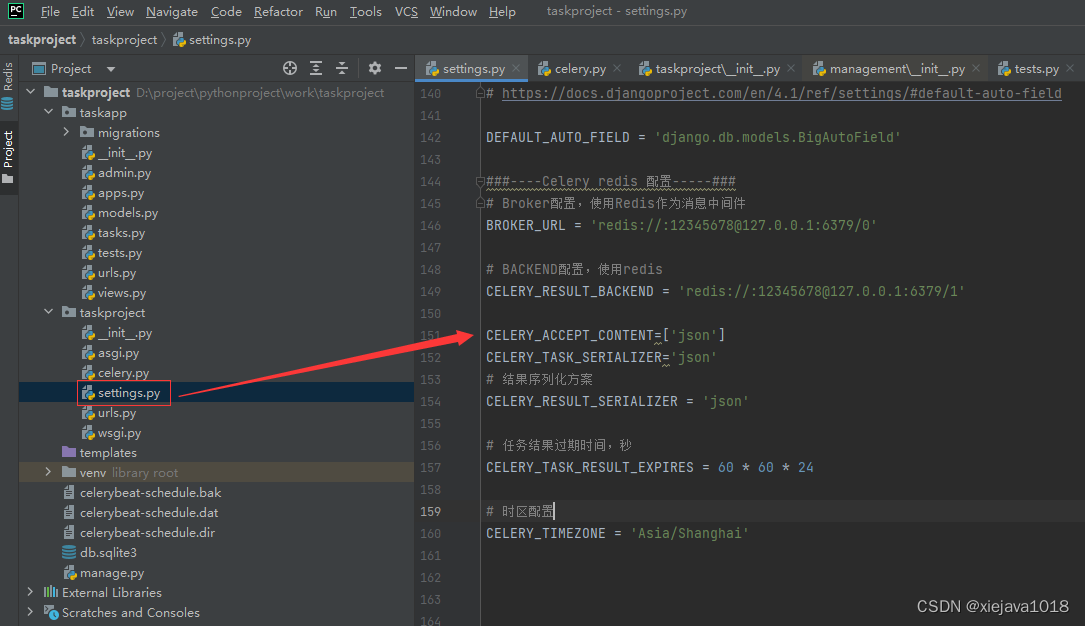
Task: Expand the venv library root
Action: (47, 472)
